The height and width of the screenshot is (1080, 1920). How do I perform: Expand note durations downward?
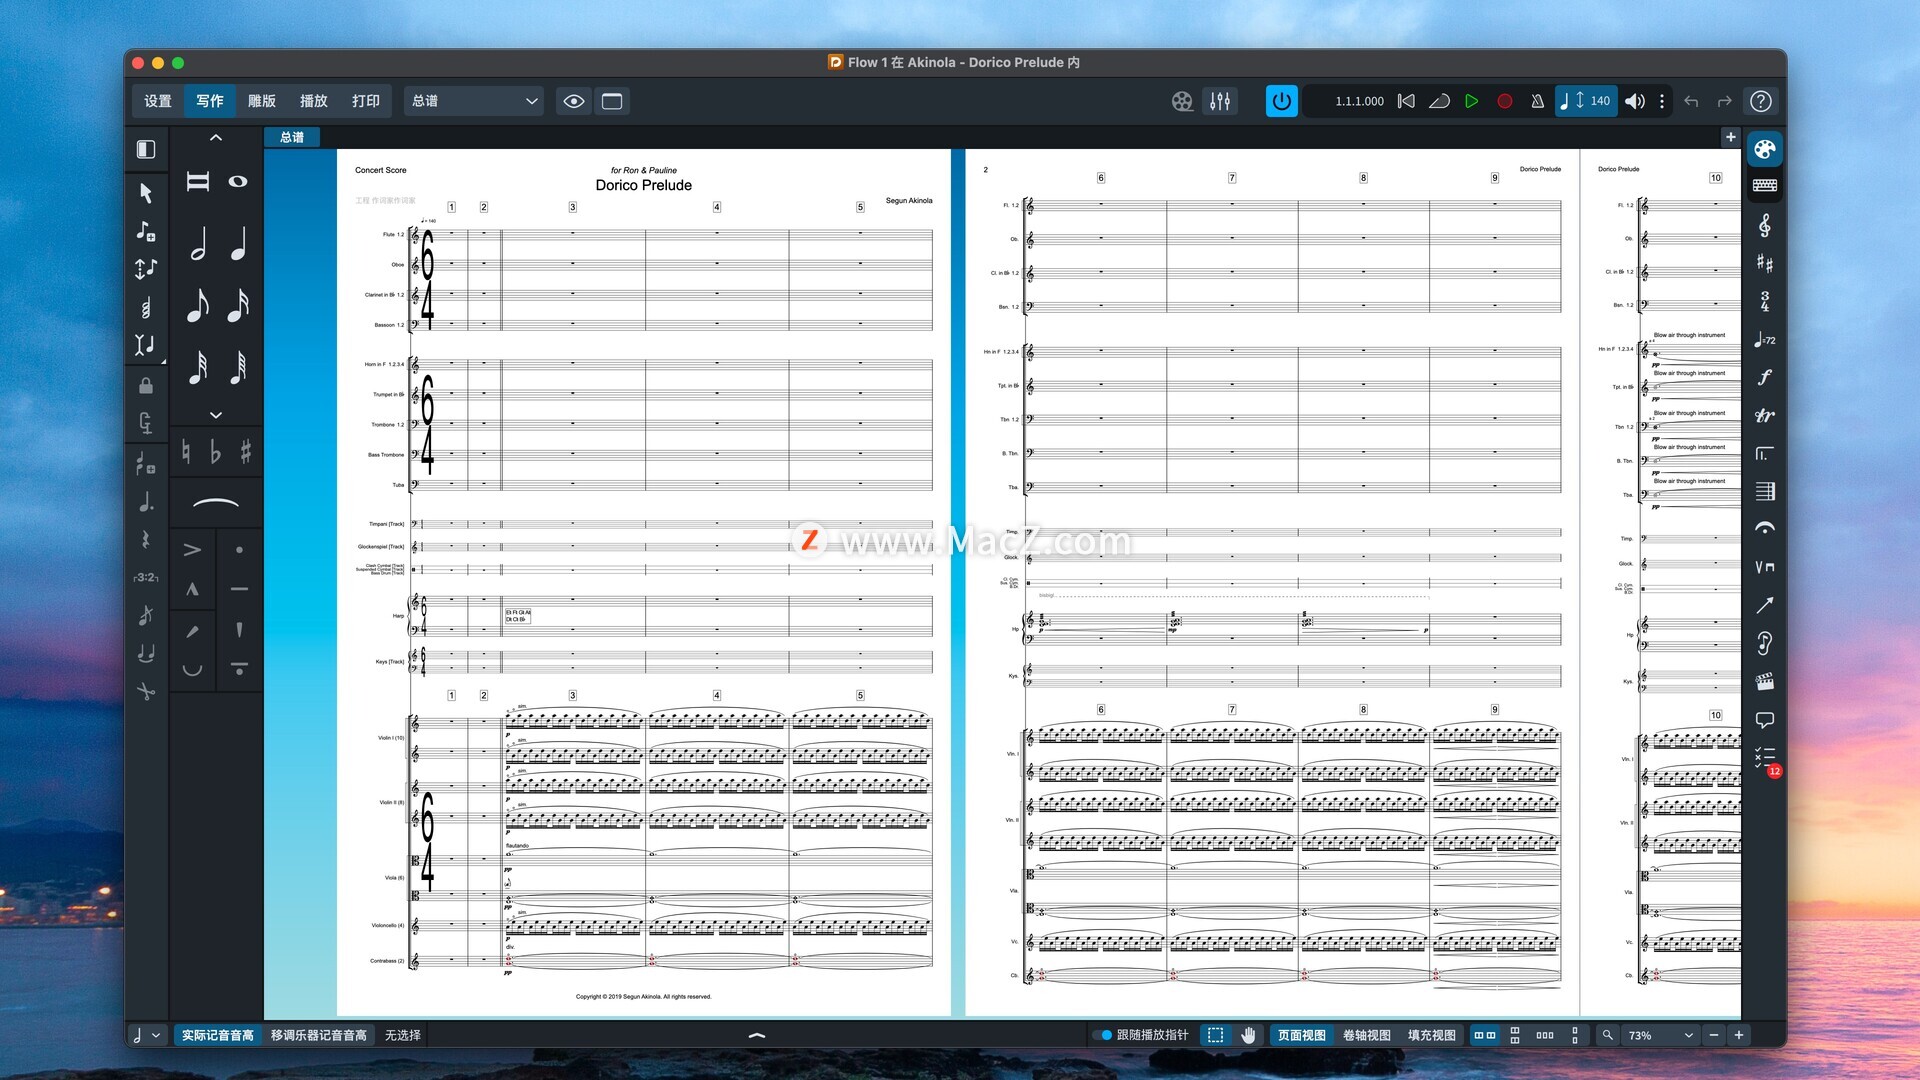(x=215, y=415)
